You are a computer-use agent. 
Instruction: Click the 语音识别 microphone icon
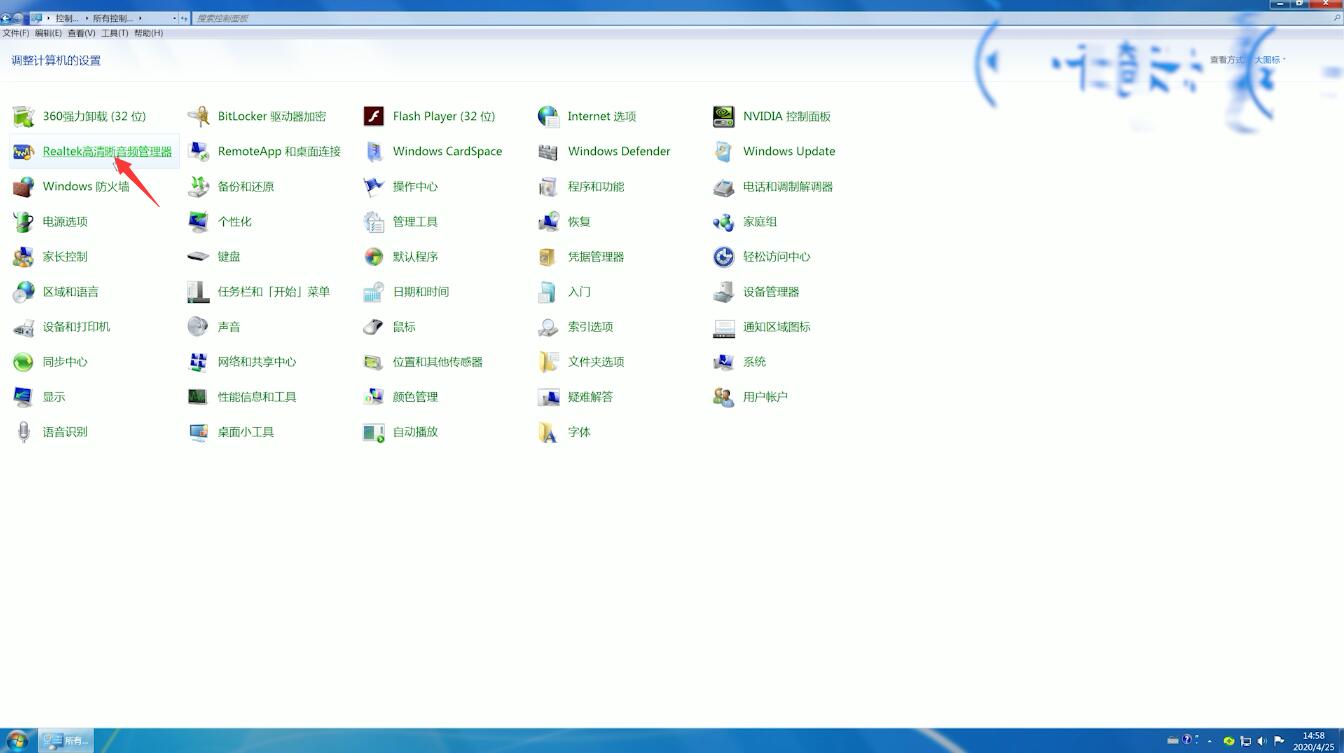point(24,432)
